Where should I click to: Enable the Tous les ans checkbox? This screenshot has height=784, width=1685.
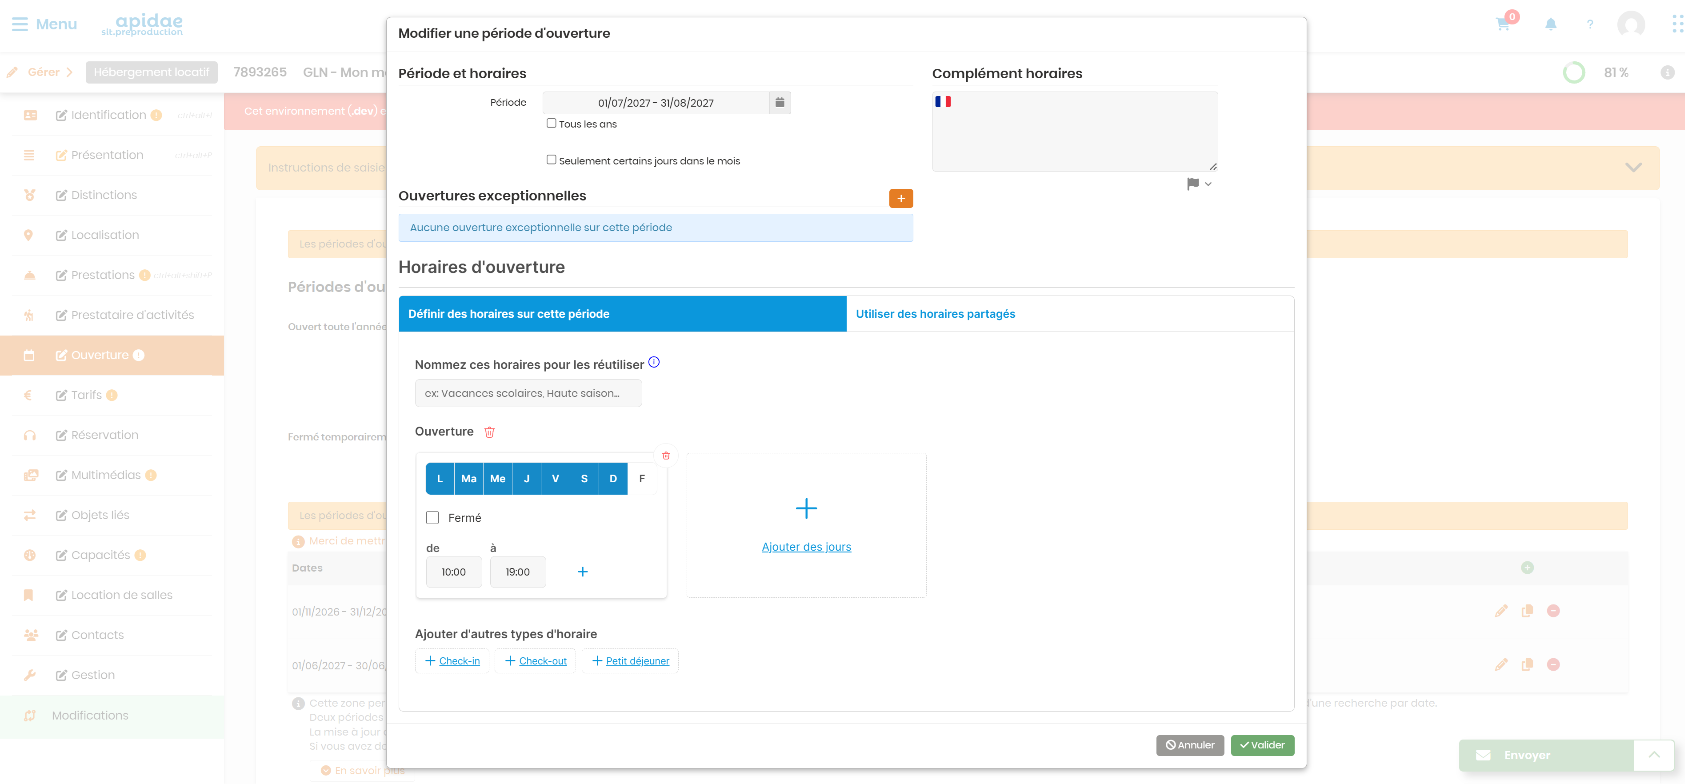[551, 123]
